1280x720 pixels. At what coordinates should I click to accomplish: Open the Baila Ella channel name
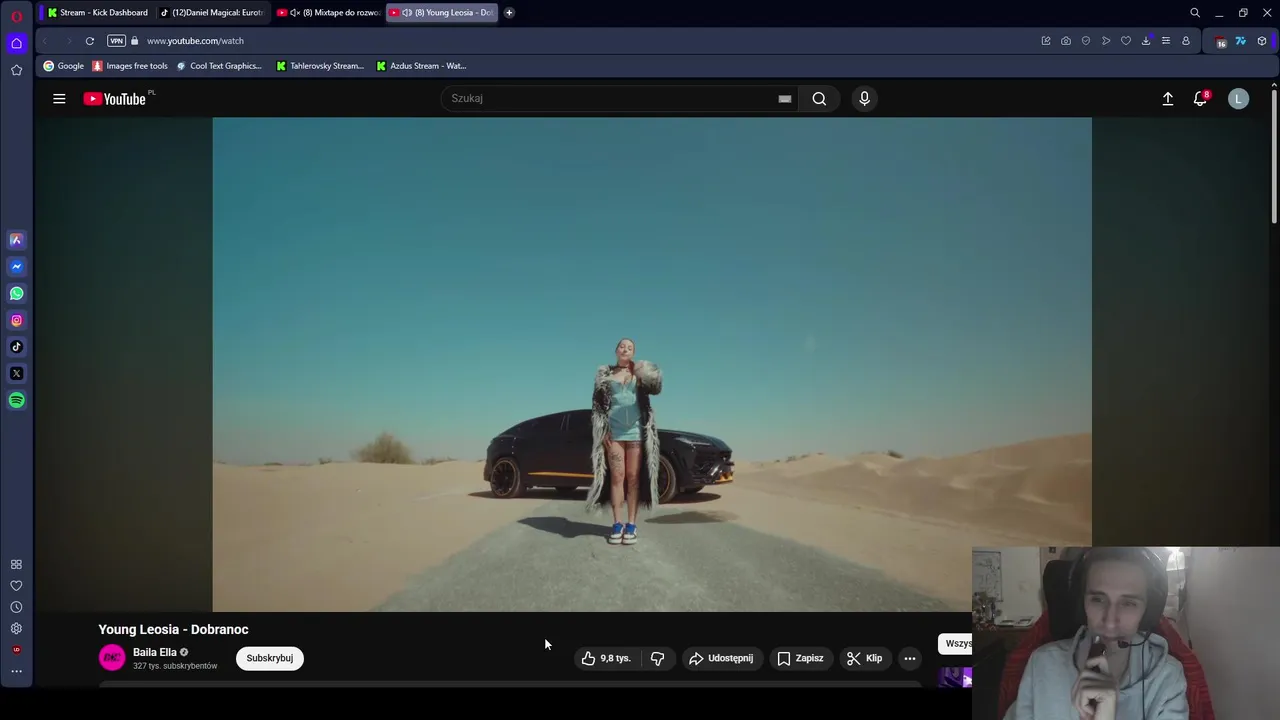pos(155,652)
